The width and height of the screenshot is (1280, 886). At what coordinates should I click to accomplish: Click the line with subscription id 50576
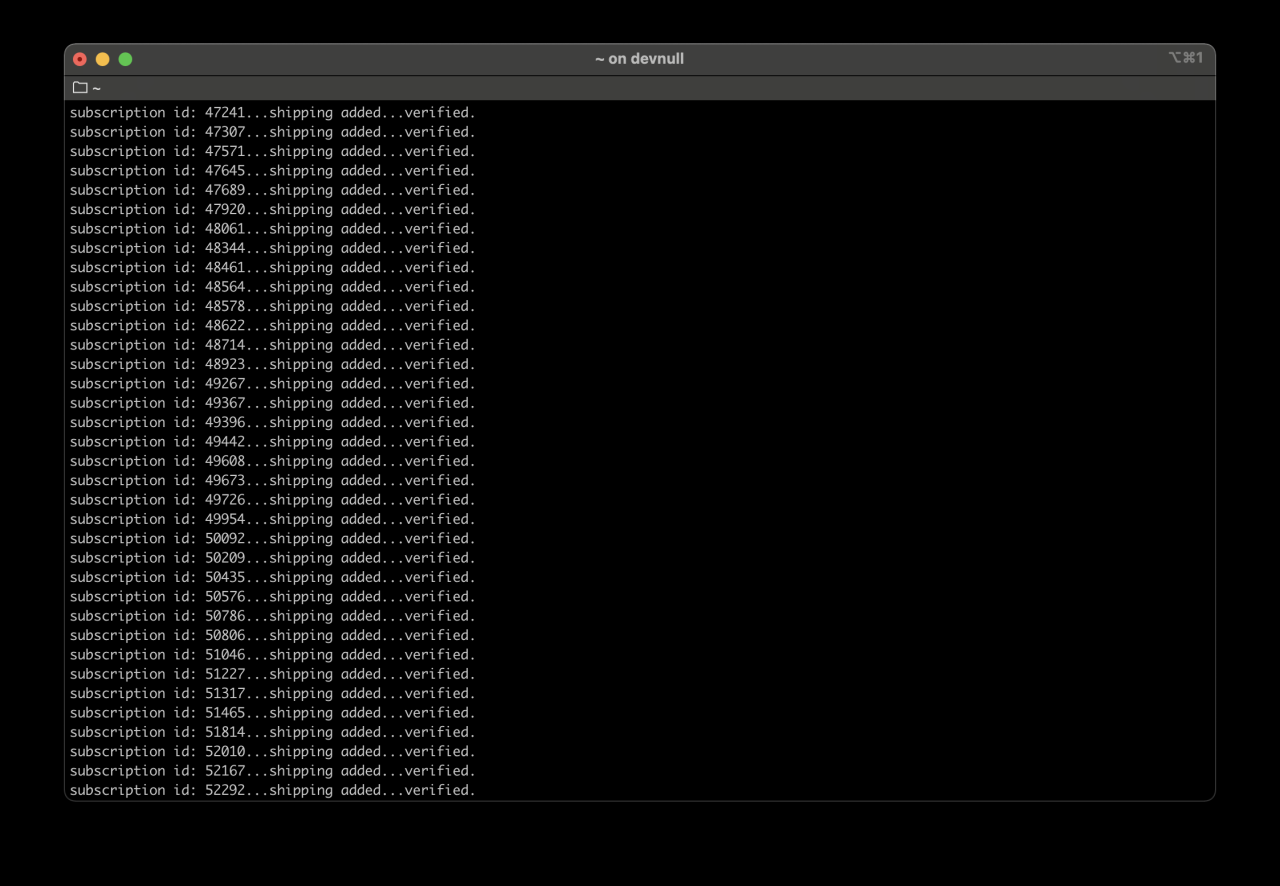(x=273, y=596)
